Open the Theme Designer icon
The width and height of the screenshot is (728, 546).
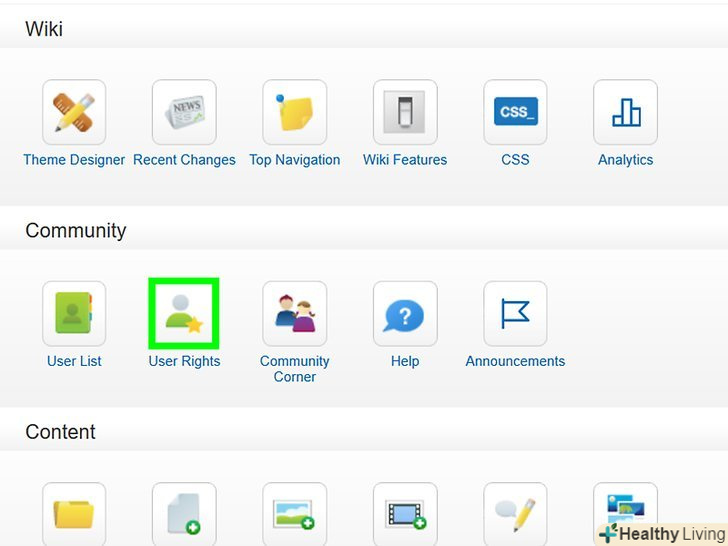pos(74,113)
